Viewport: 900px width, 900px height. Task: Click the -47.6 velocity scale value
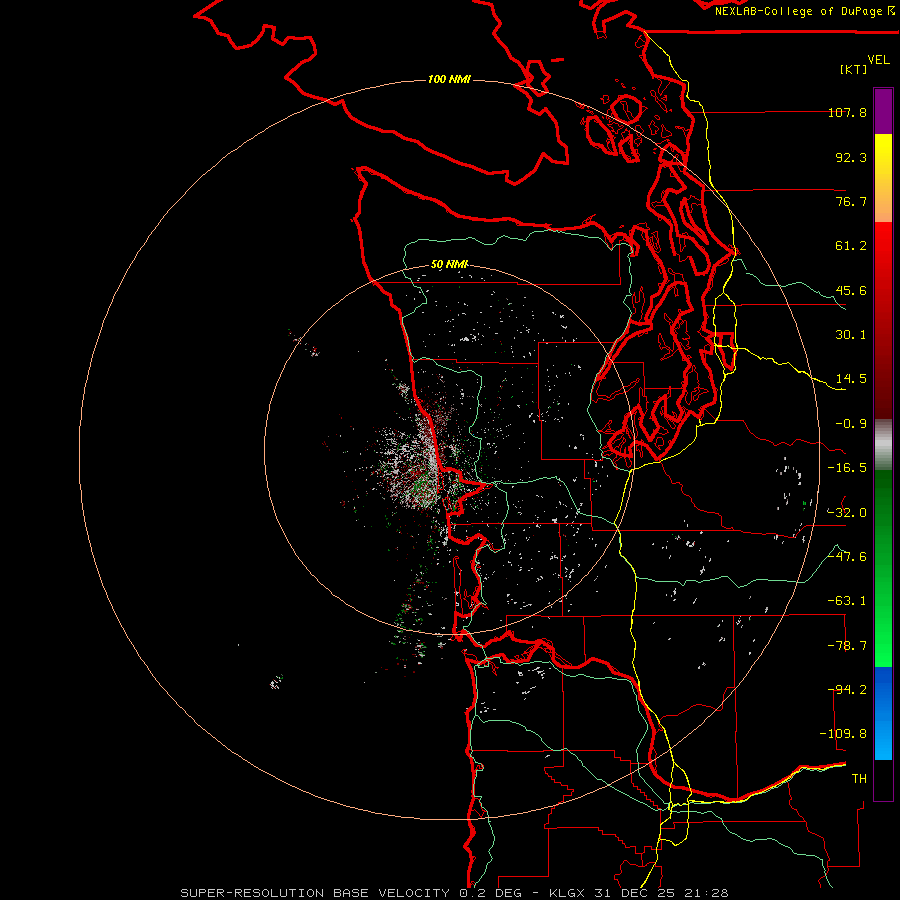click(847, 556)
